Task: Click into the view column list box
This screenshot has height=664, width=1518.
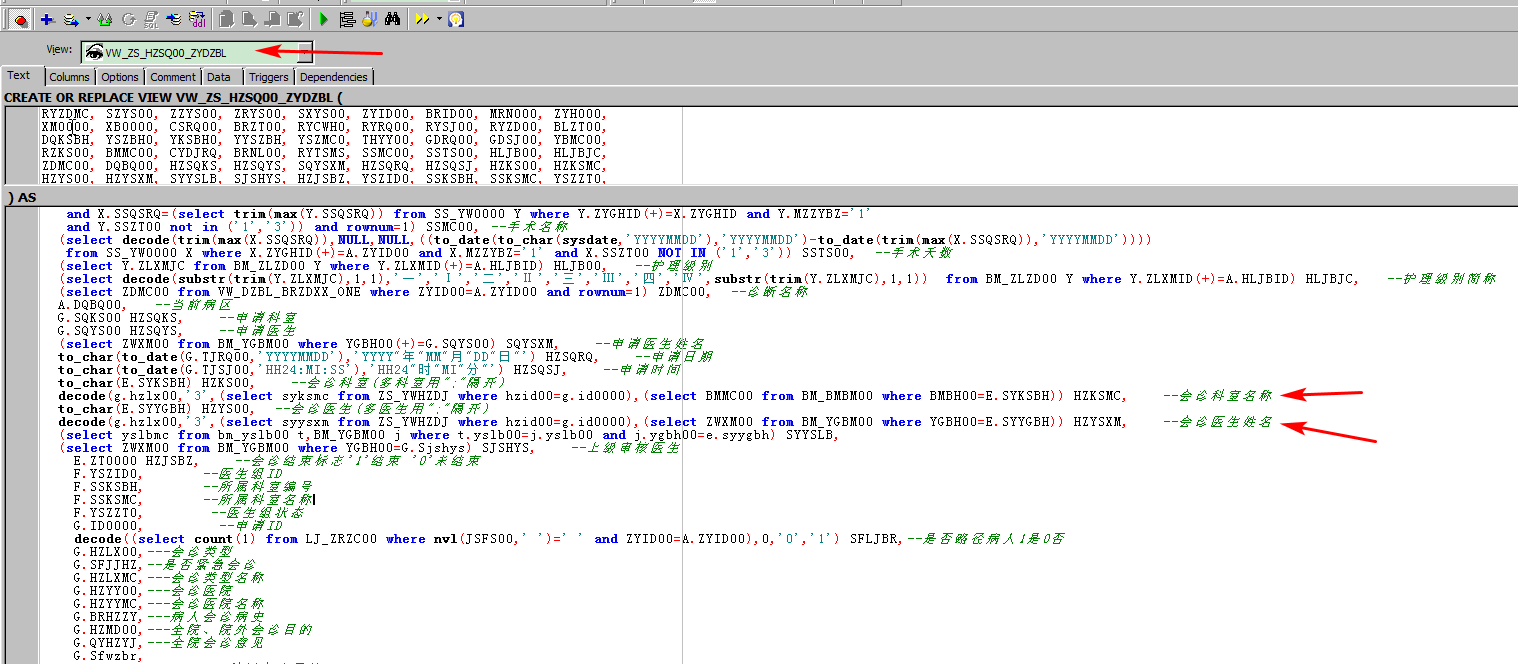Action: tap(400, 145)
